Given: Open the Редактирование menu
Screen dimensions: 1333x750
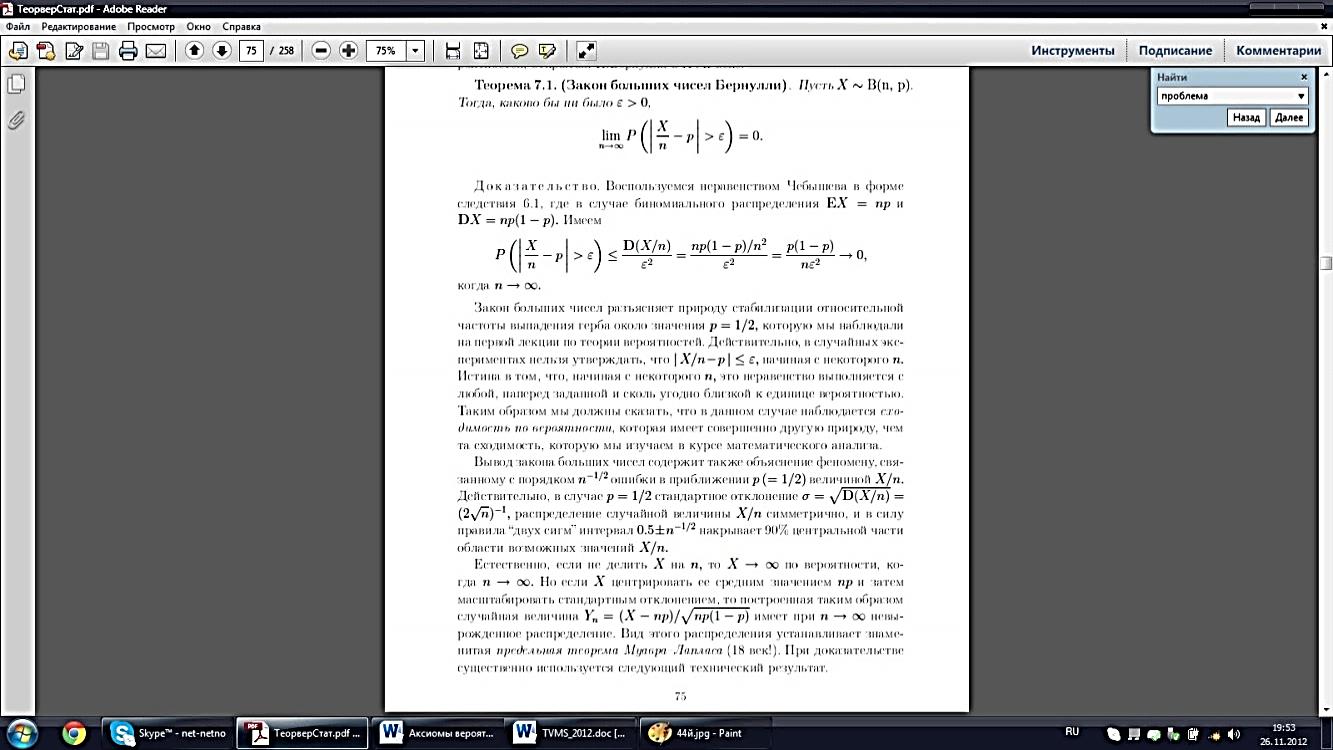Looking at the screenshot, I should click(78, 26).
